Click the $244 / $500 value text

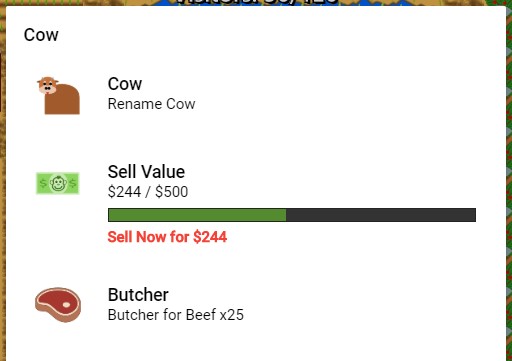pos(148,192)
